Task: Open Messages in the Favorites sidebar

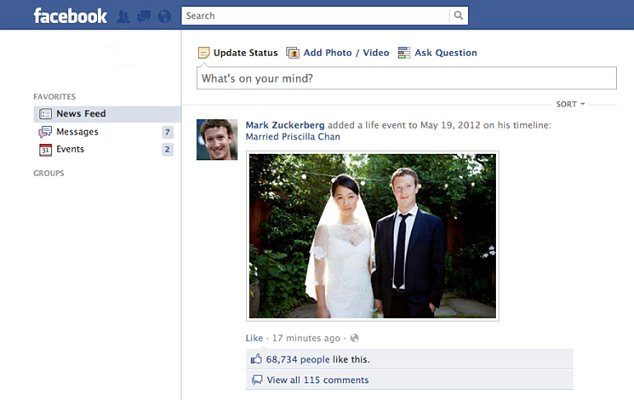Action: [77, 132]
